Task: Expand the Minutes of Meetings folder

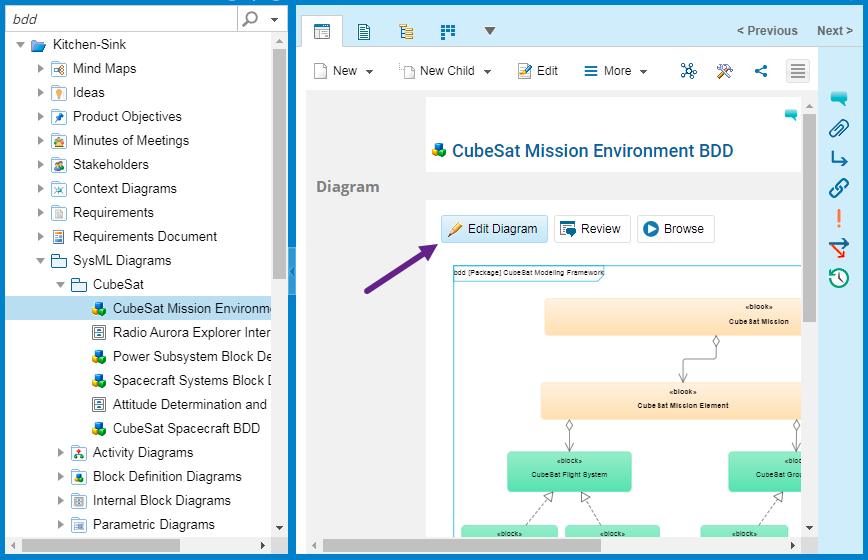Action: pos(40,141)
